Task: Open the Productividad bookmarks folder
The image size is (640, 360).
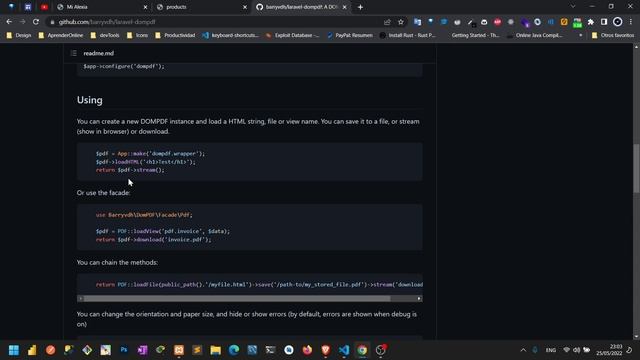Action: coord(175,36)
